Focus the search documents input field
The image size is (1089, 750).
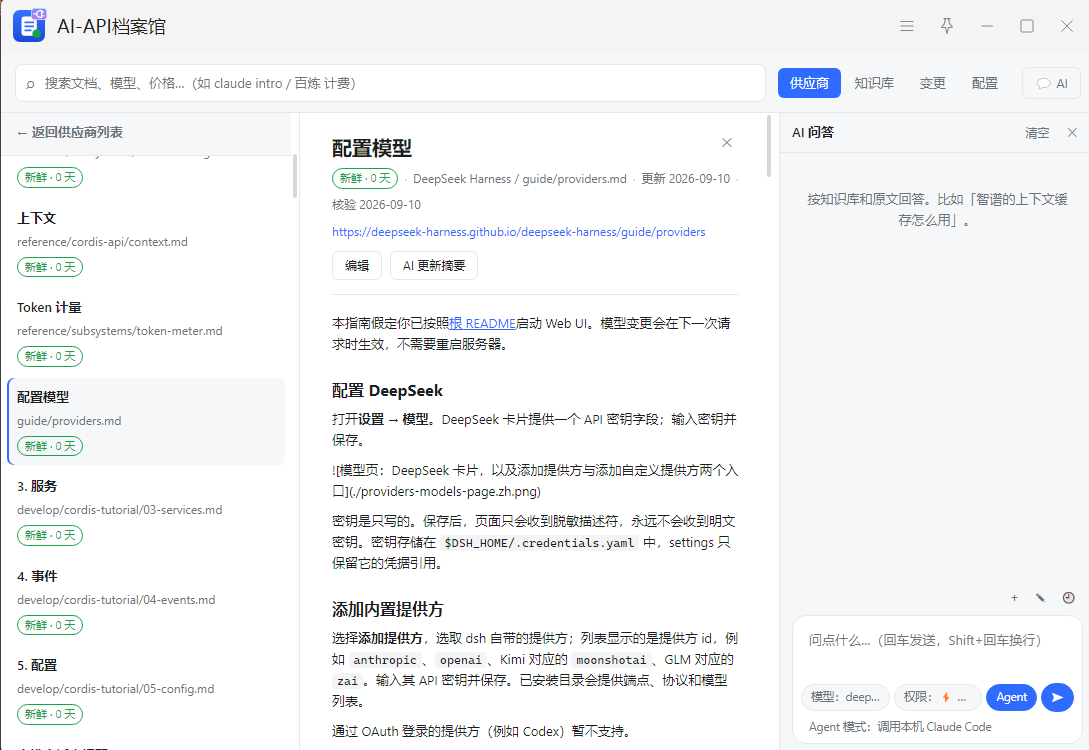(390, 83)
